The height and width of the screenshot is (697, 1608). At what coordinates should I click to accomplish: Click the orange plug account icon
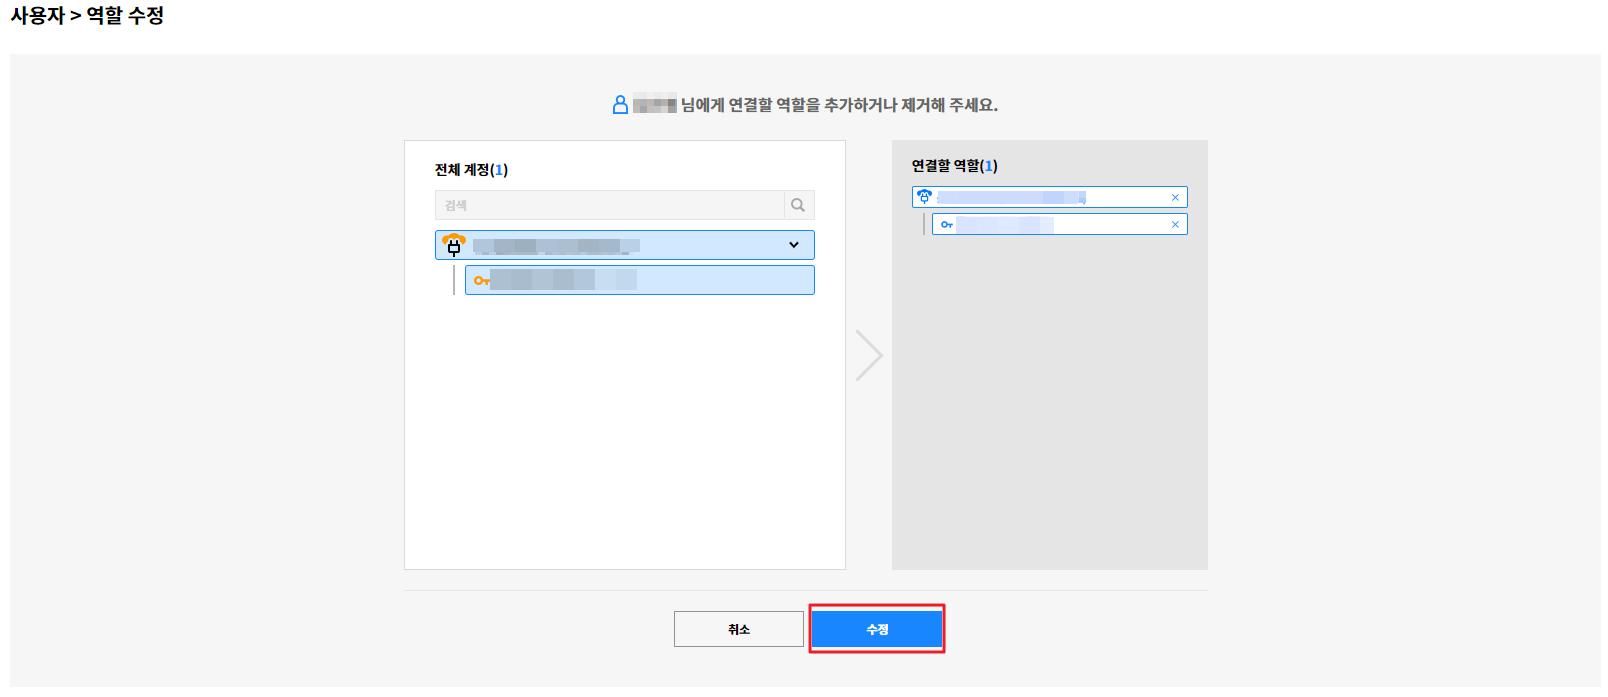coord(454,245)
